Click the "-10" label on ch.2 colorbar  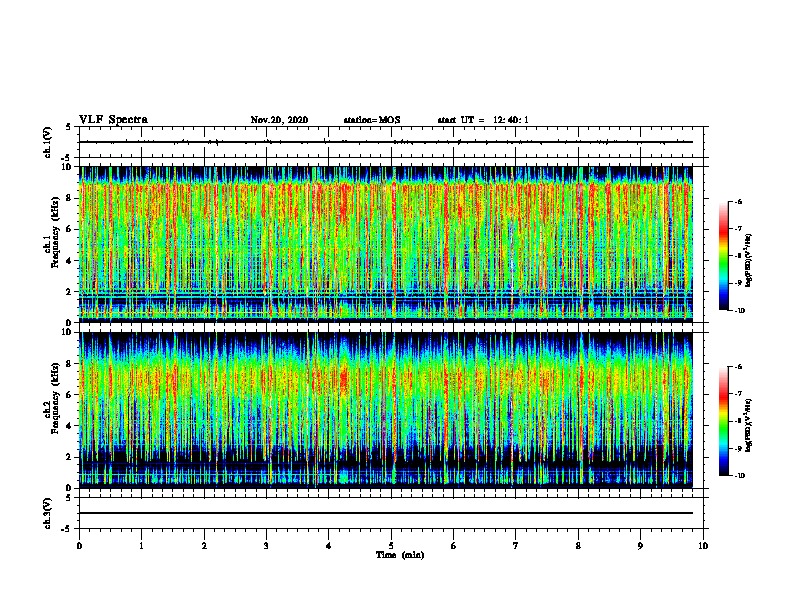(739, 475)
